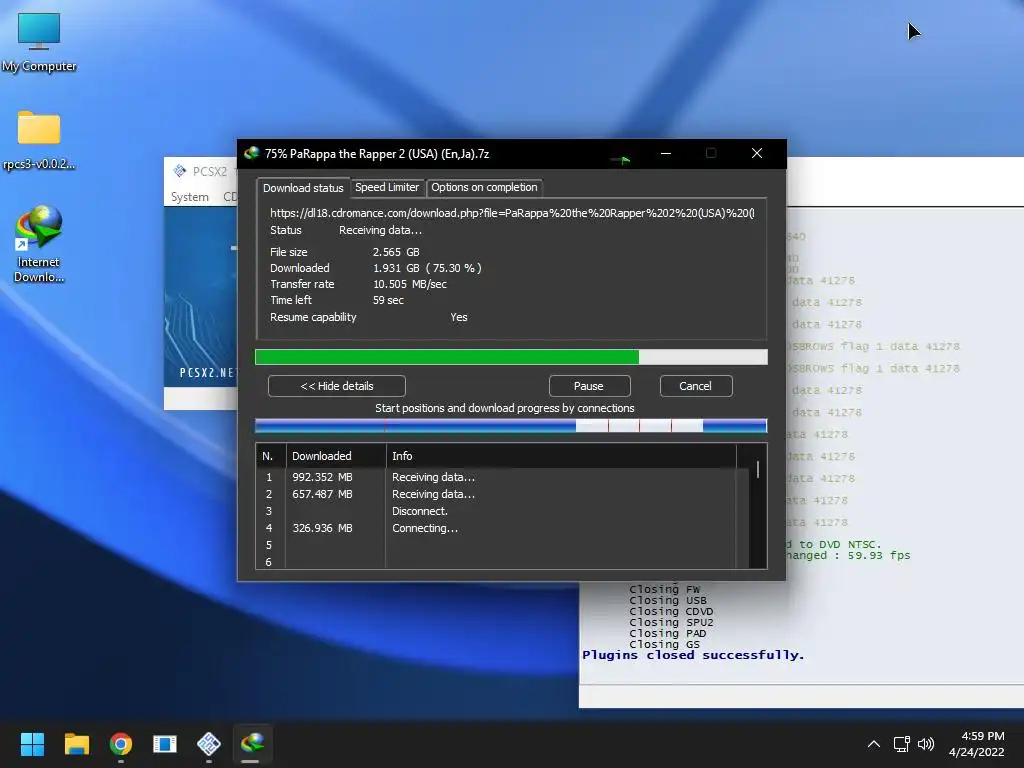This screenshot has width=1024, height=768.
Task: Show hidden tray icons chevron
Action: tap(874, 744)
